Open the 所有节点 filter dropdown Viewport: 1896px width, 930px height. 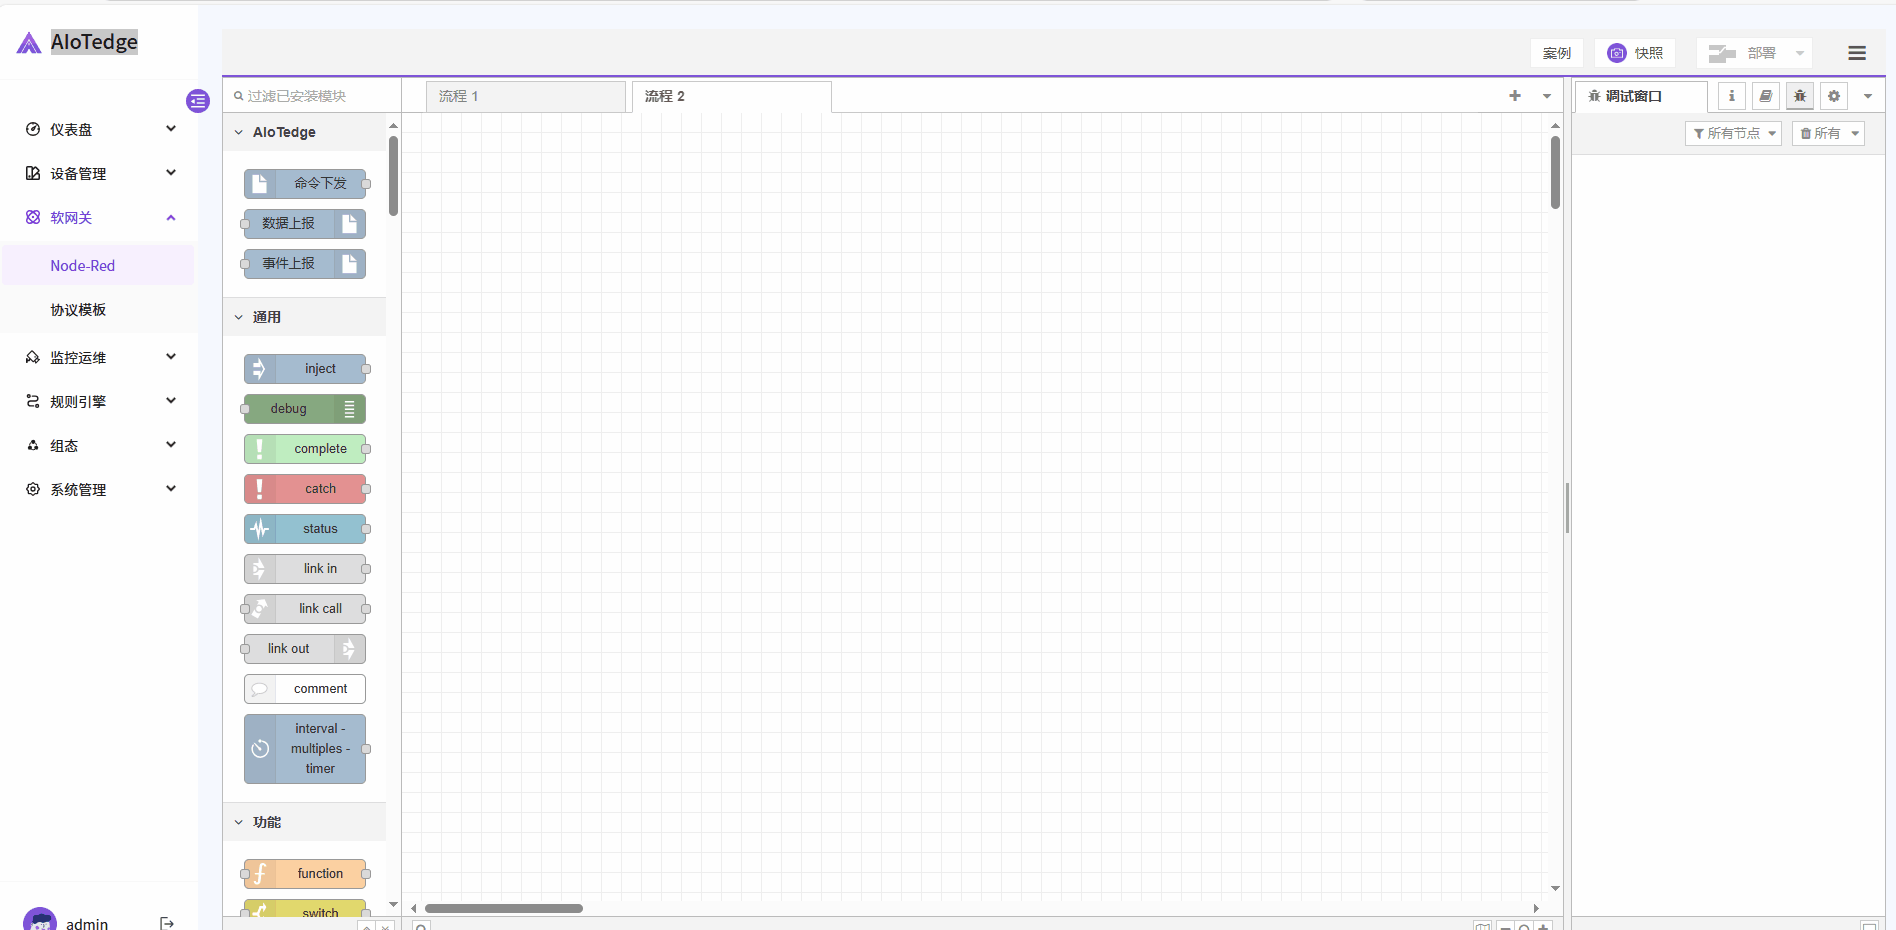[1734, 133]
